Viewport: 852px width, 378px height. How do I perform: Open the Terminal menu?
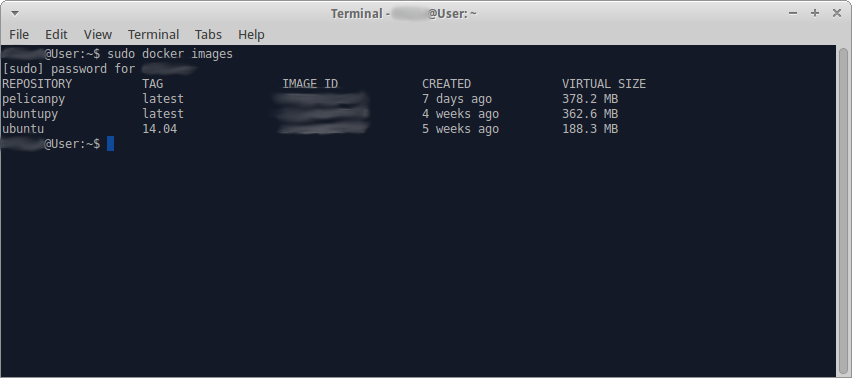click(x=153, y=35)
